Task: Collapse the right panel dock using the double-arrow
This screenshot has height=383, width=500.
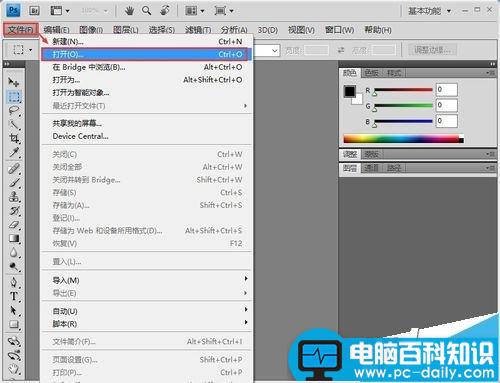Action: tap(492, 64)
